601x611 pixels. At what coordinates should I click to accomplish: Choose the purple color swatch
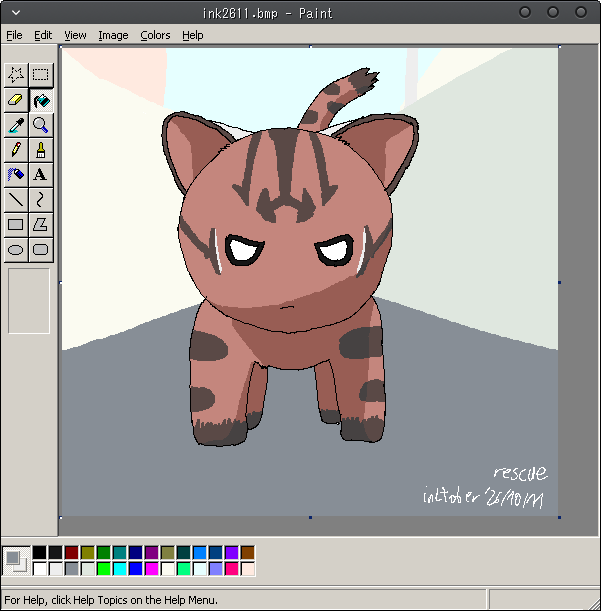[x=152, y=553]
